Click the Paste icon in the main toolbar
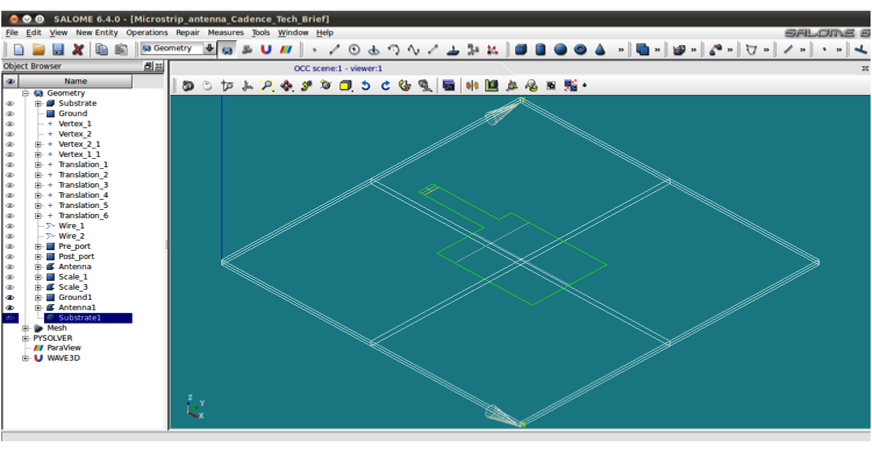872x452 pixels. (121, 49)
